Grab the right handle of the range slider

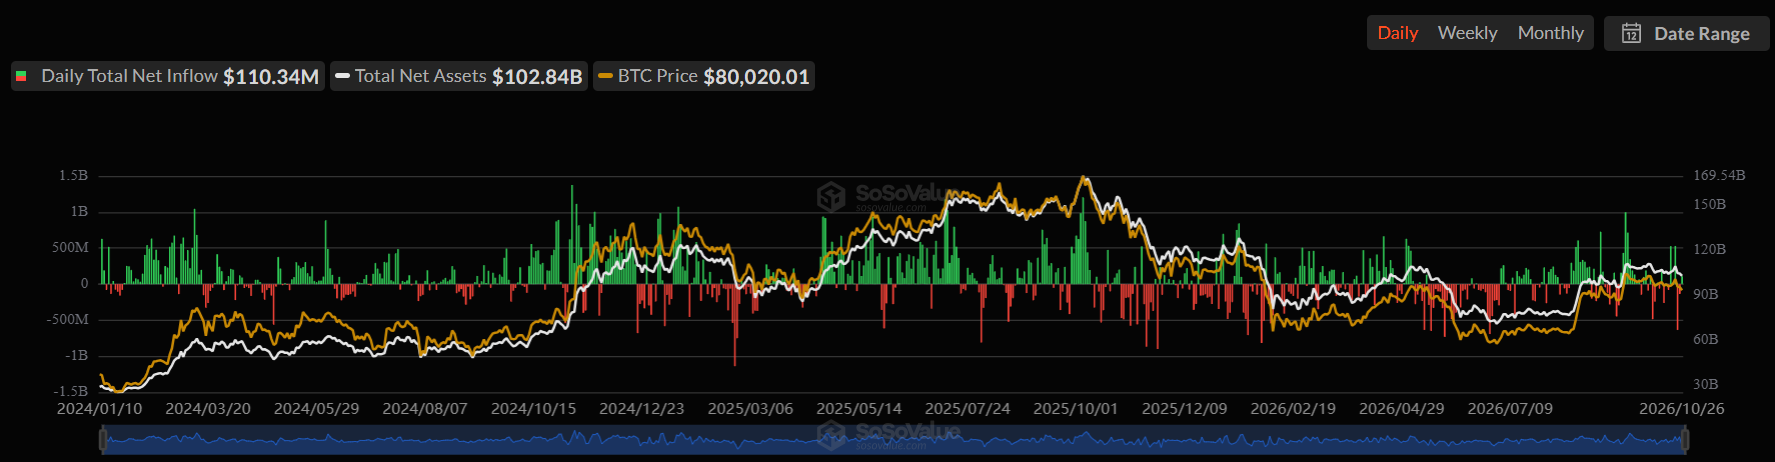[x=1685, y=439]
